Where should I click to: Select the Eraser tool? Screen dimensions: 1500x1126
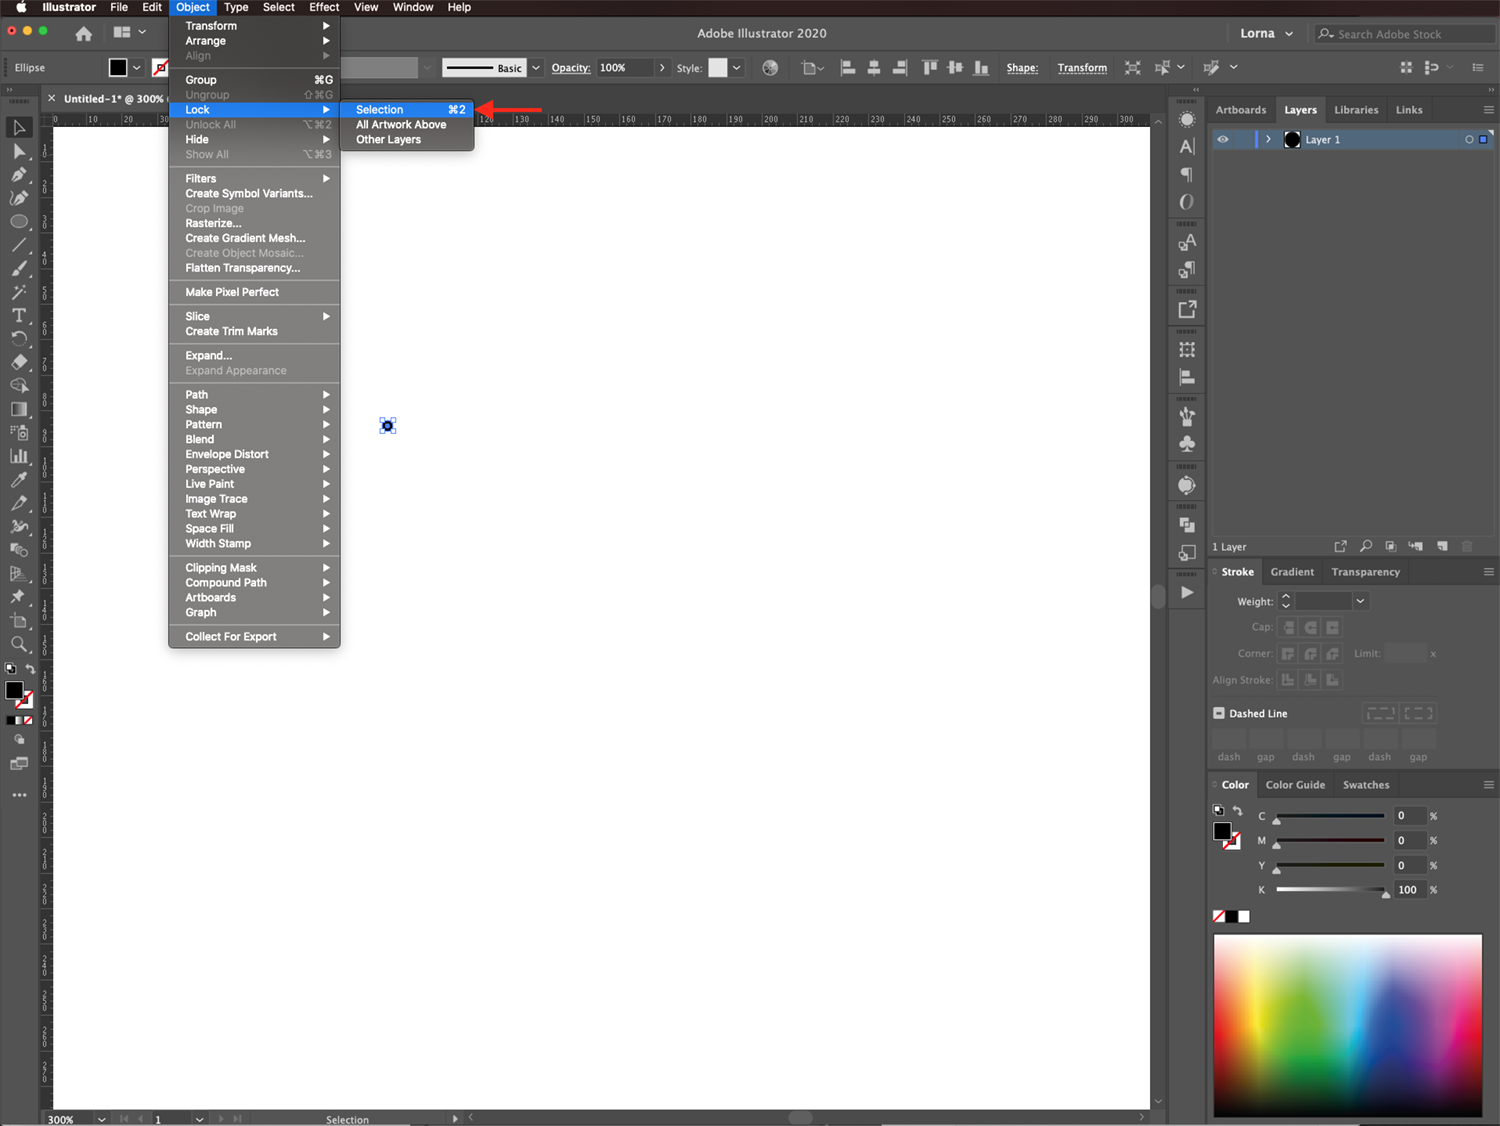(x=18, y=362)
